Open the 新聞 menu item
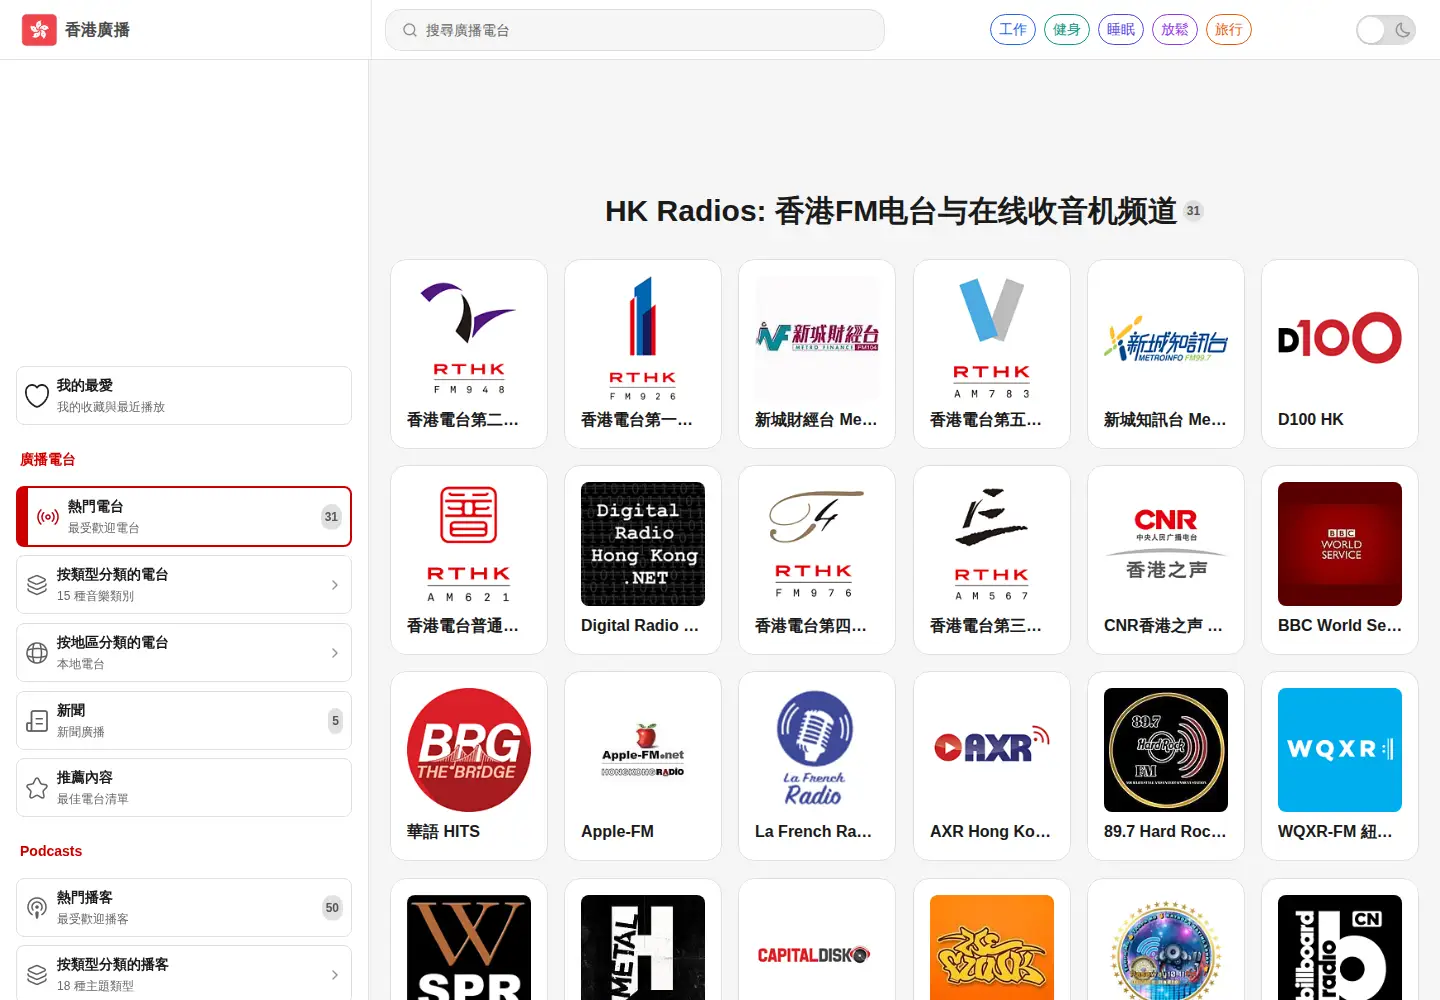This screenshot has width=1440, height=1000. pos(184,721)
